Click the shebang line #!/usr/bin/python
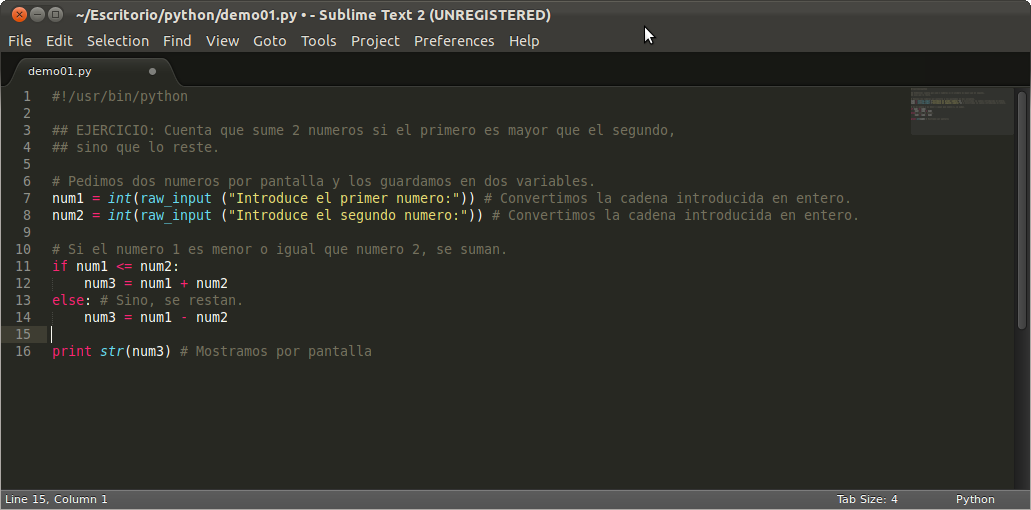 pyautogui.click(x=120, y=97)
